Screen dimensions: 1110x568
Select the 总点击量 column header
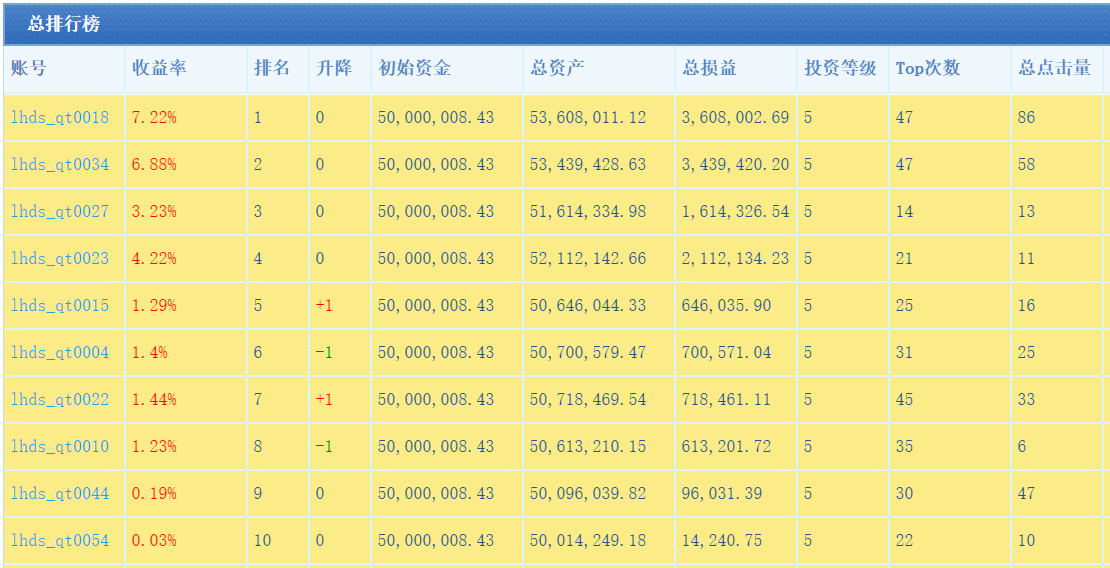[1054, 69]
